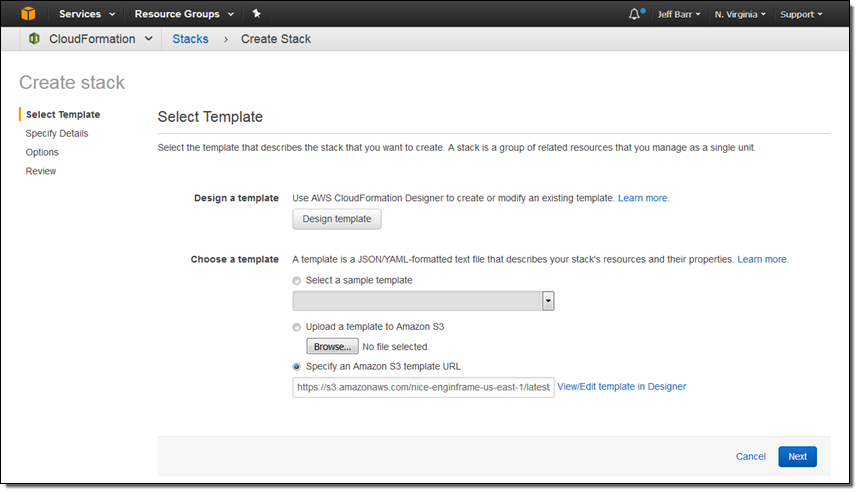Click the AWS orange cube logo
Viewport: 860px width, 494px height.
28,13
